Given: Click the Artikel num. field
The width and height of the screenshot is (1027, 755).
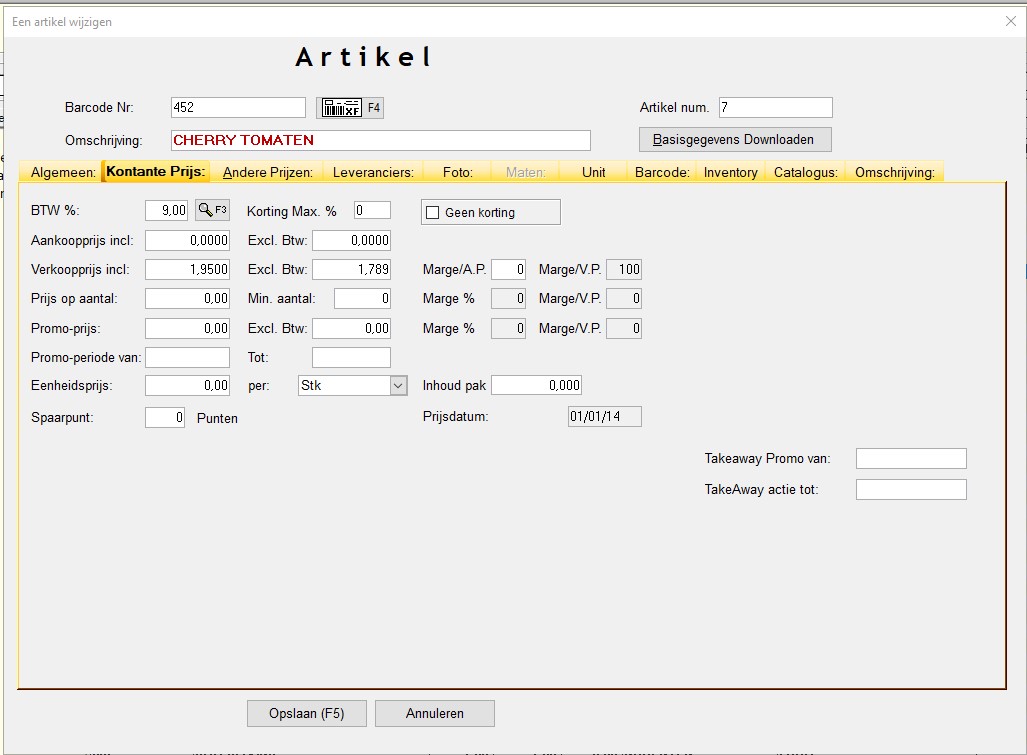Looking at the screenshot, I should [775, 107].
